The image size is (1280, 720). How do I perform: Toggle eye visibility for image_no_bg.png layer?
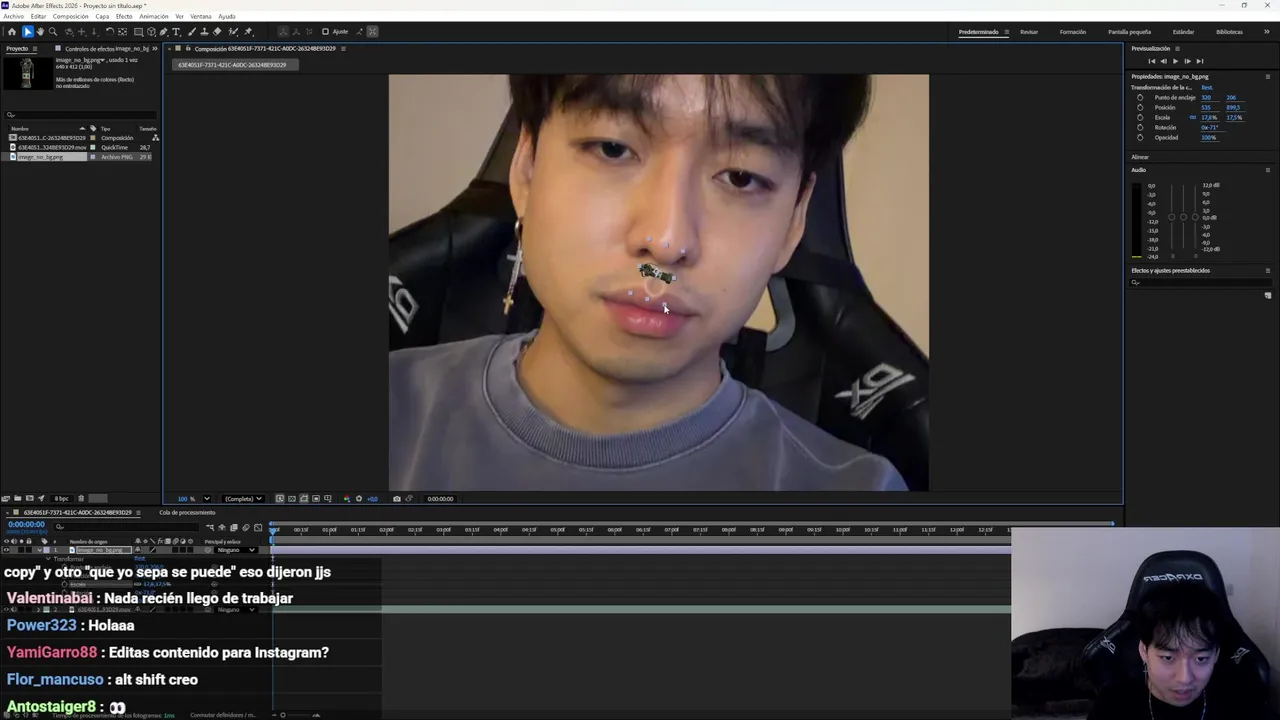coord(6,550)
